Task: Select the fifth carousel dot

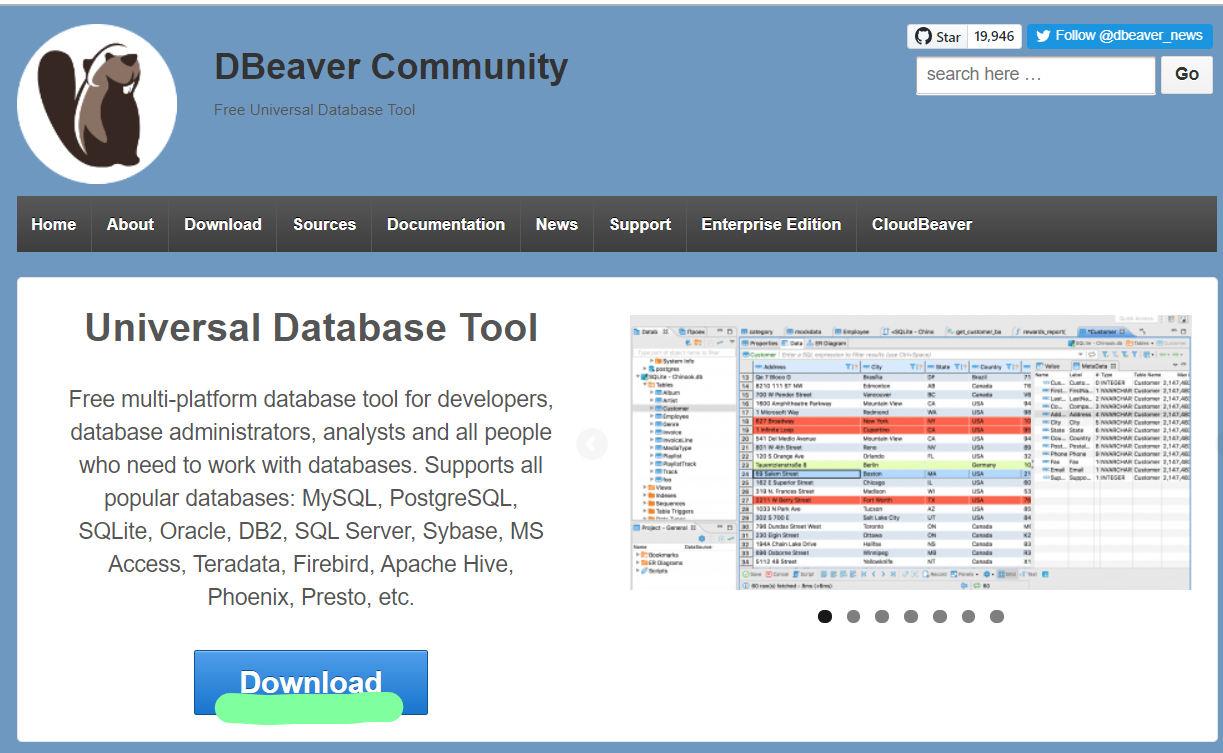Action: click(x=940, y=616)
